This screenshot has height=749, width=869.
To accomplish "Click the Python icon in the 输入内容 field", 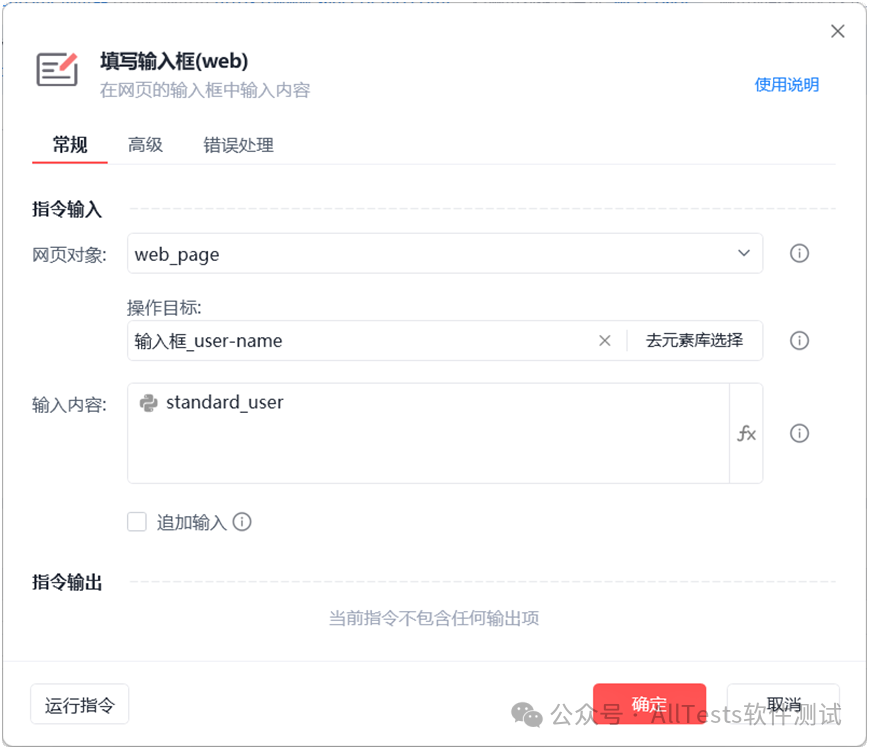I will 149,403.
